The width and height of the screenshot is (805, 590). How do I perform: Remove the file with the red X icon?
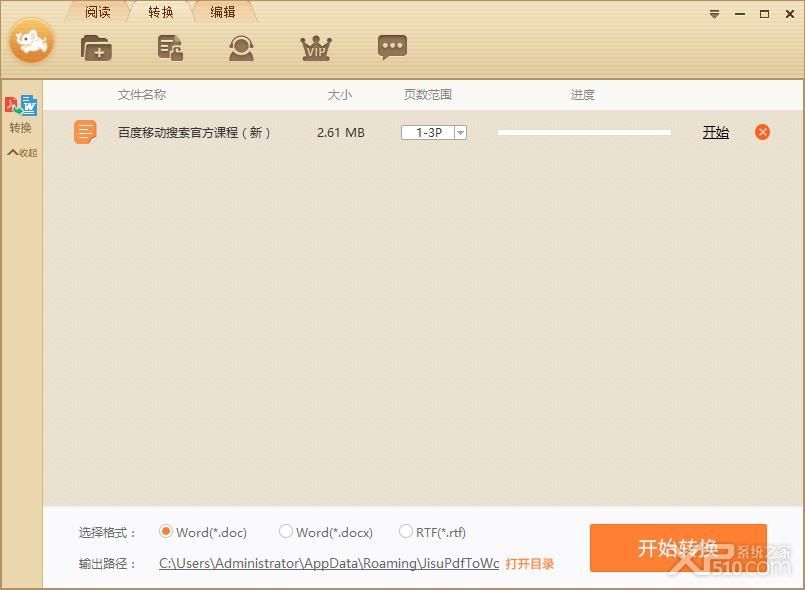click(x=762, y=132)
